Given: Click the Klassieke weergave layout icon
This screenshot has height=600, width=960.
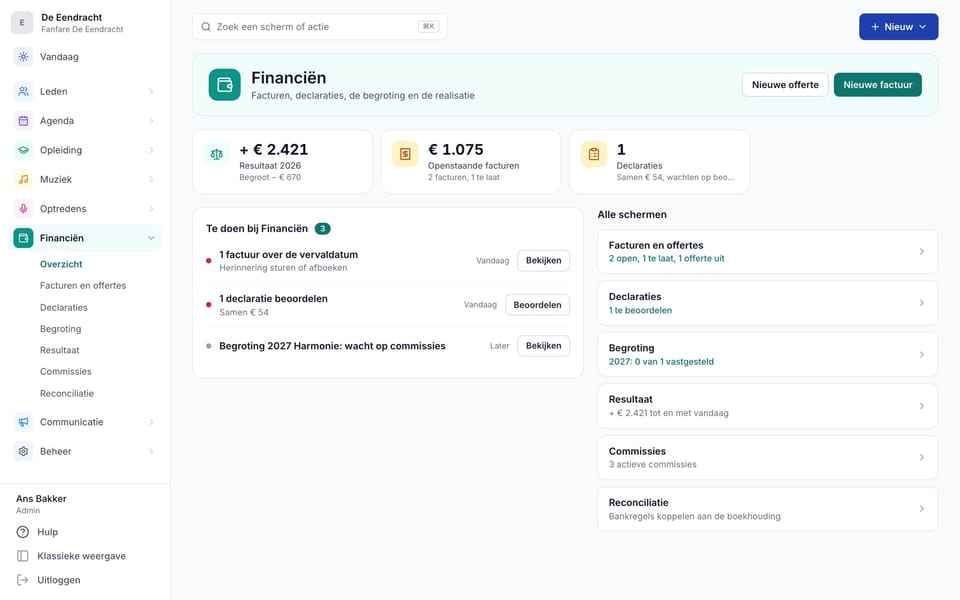Looking at the screenshot, I should click(23, 556).
